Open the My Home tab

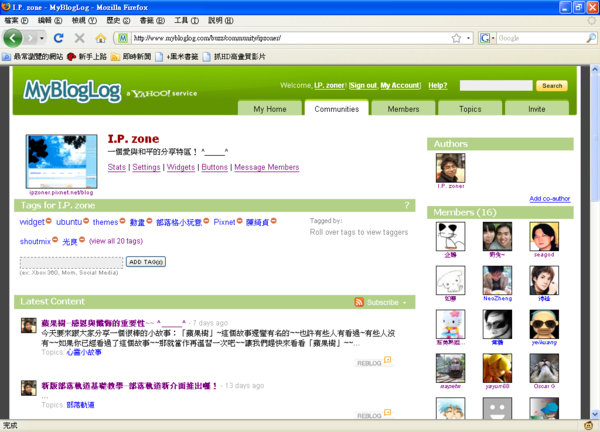(270, 109)
